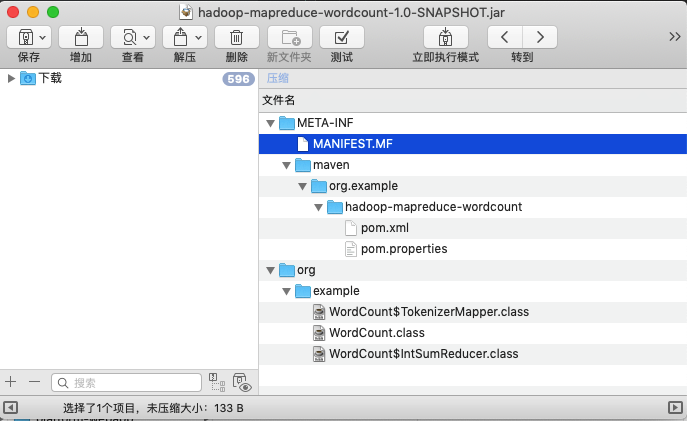Click the WordCount$IntSumReducer.class Java icon
Viewport: 687px width, 421px height.
click(x=319, y=354)
